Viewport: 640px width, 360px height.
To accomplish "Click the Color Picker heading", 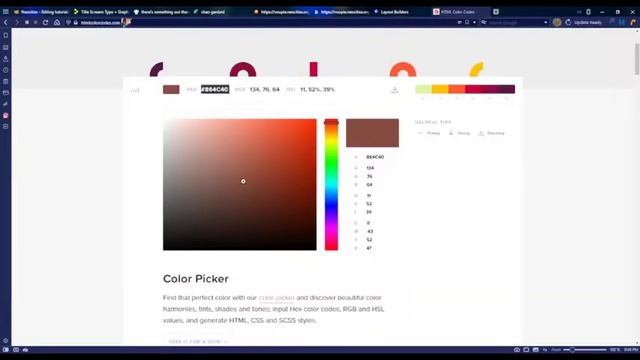I will pyautogui.click(x=196, y=279).
